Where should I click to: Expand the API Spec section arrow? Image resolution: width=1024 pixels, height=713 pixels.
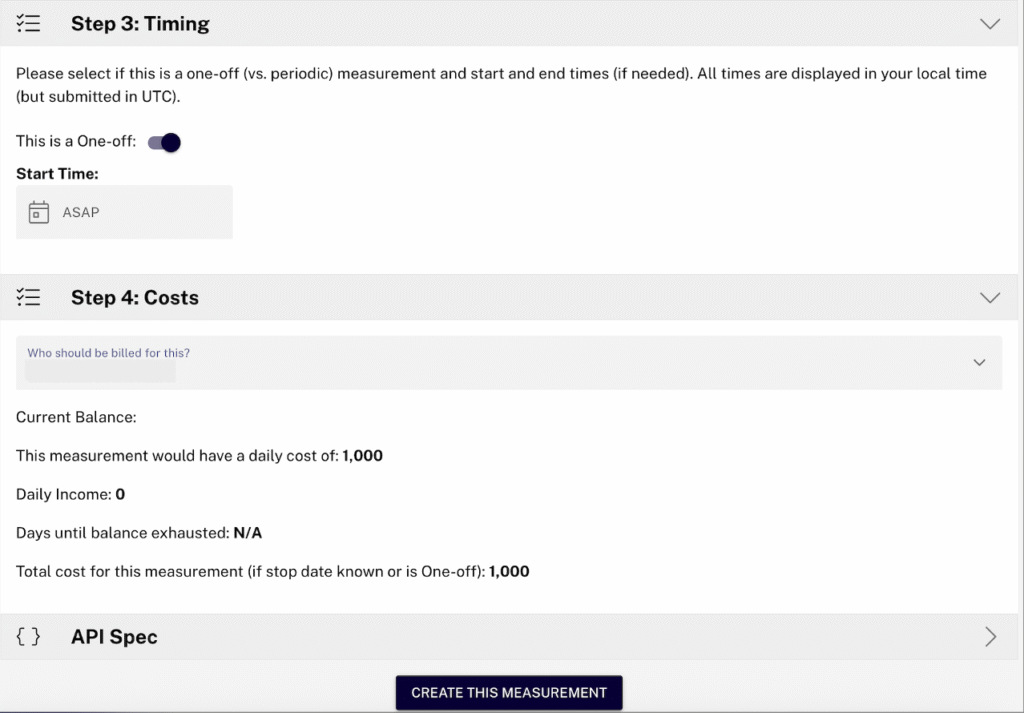pyautogui.click(x=990, y=637)
